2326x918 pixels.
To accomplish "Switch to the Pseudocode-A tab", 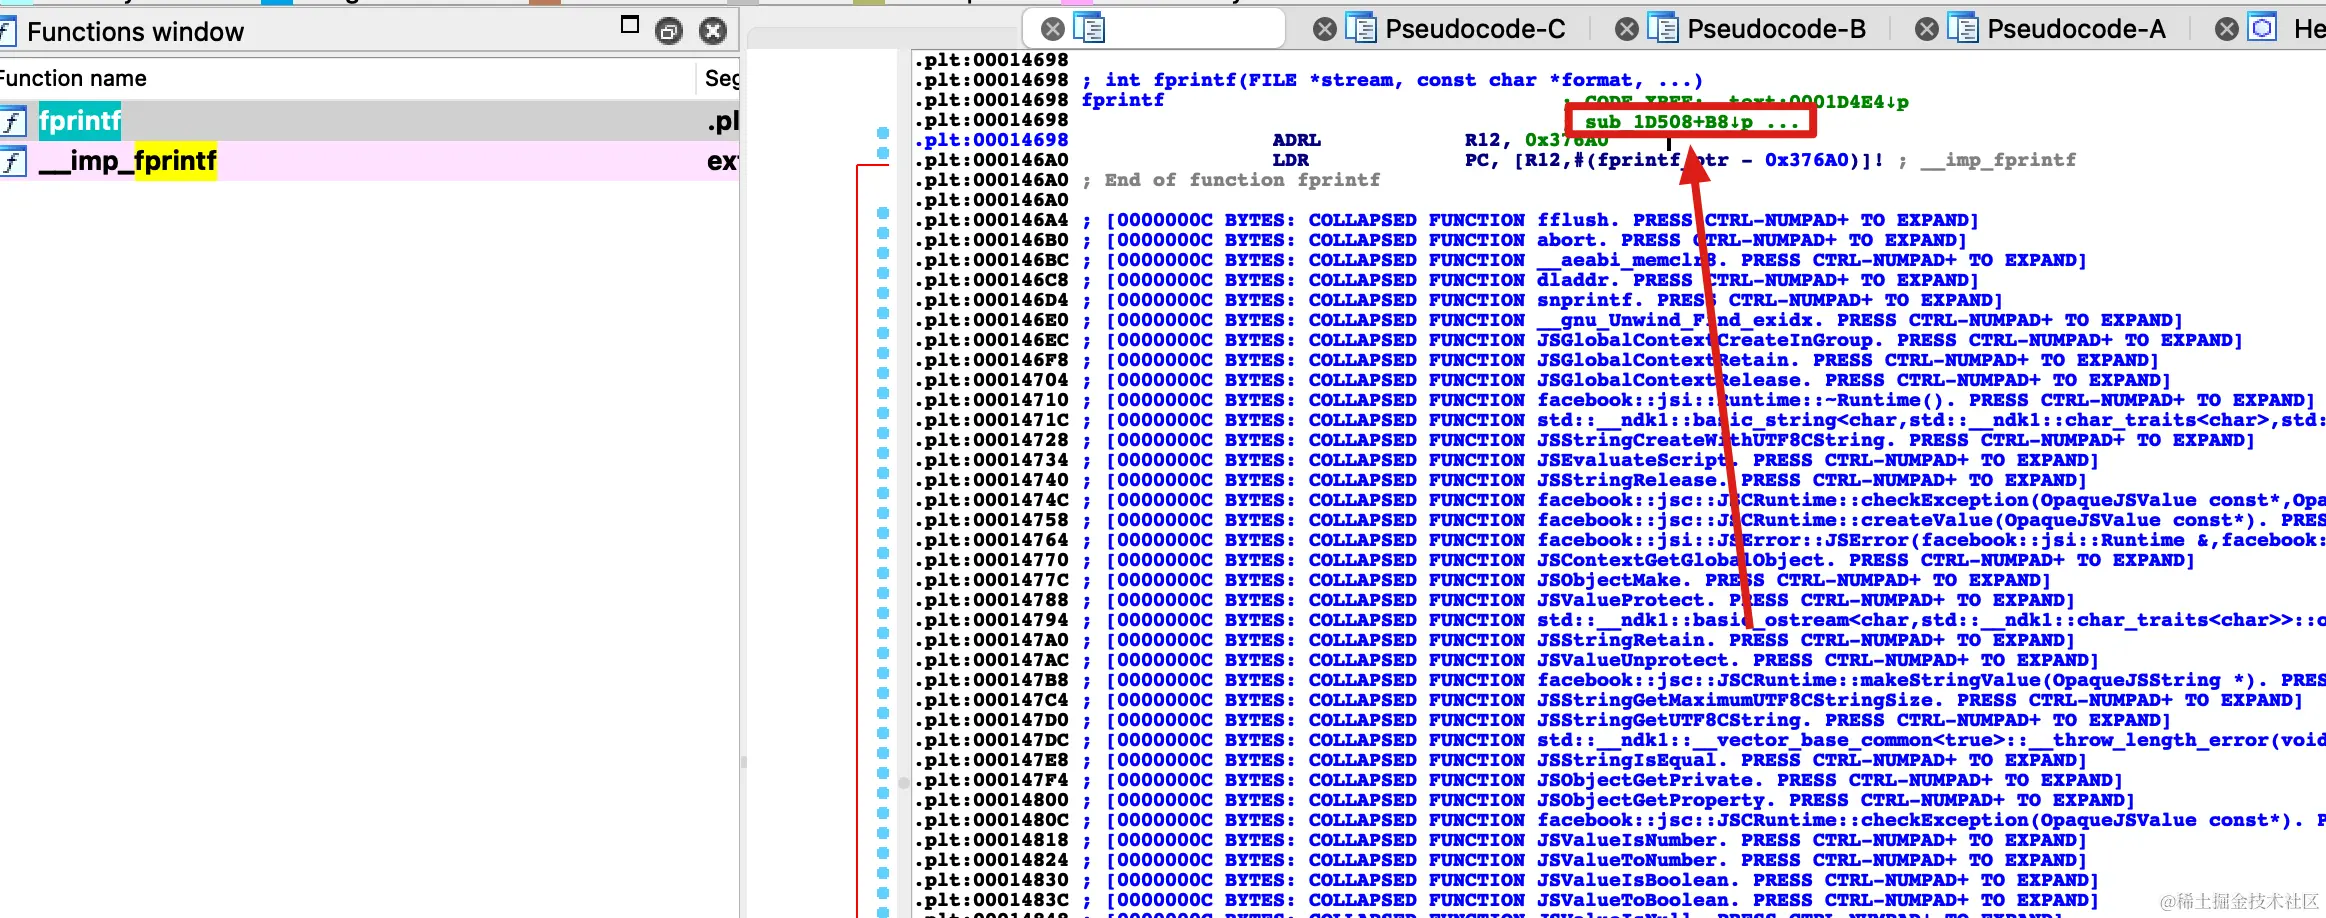I will [x=2076, y=29].
